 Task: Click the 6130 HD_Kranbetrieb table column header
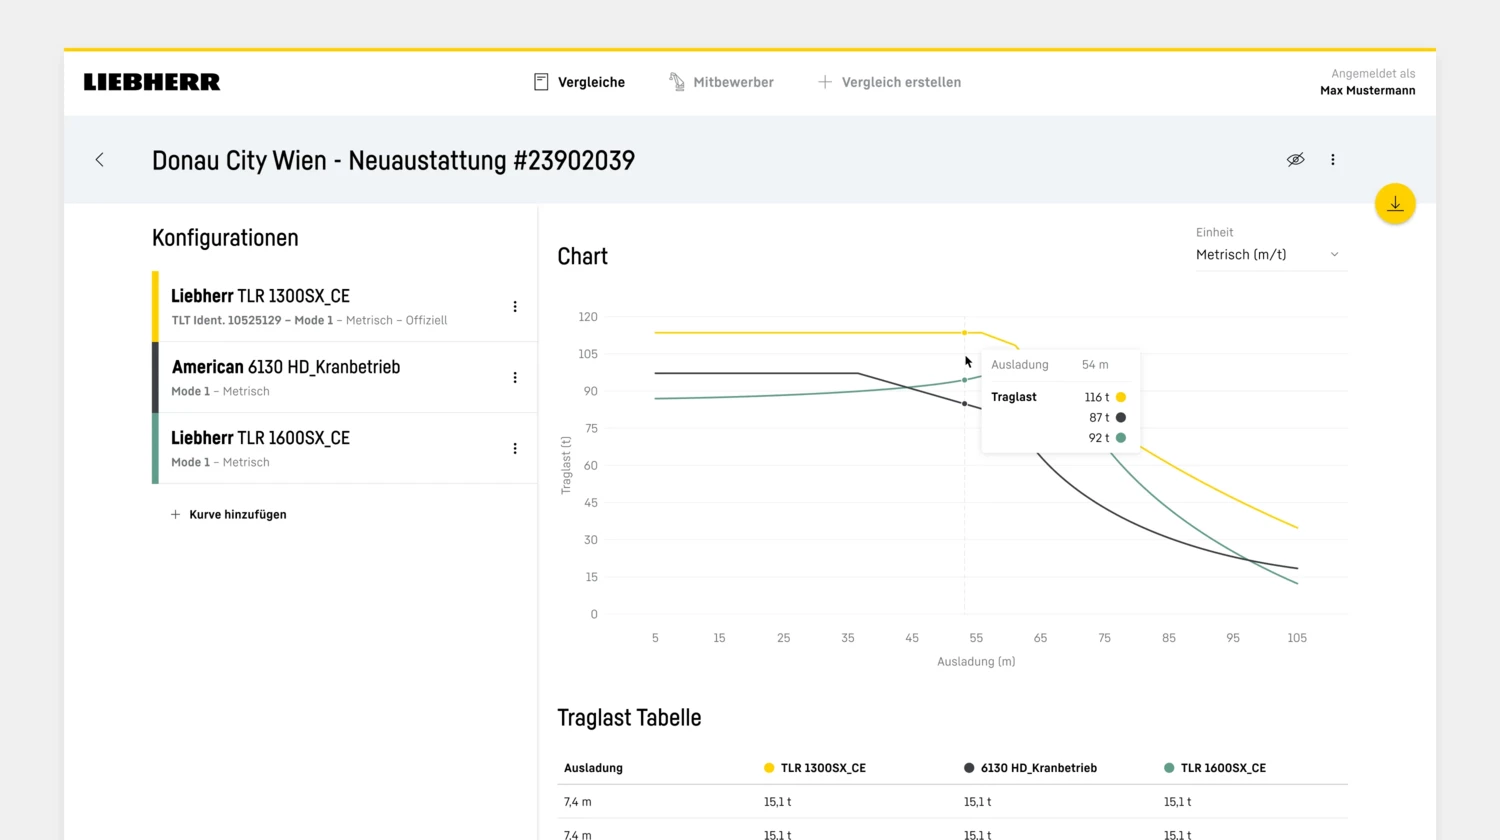coord(1030,768)
